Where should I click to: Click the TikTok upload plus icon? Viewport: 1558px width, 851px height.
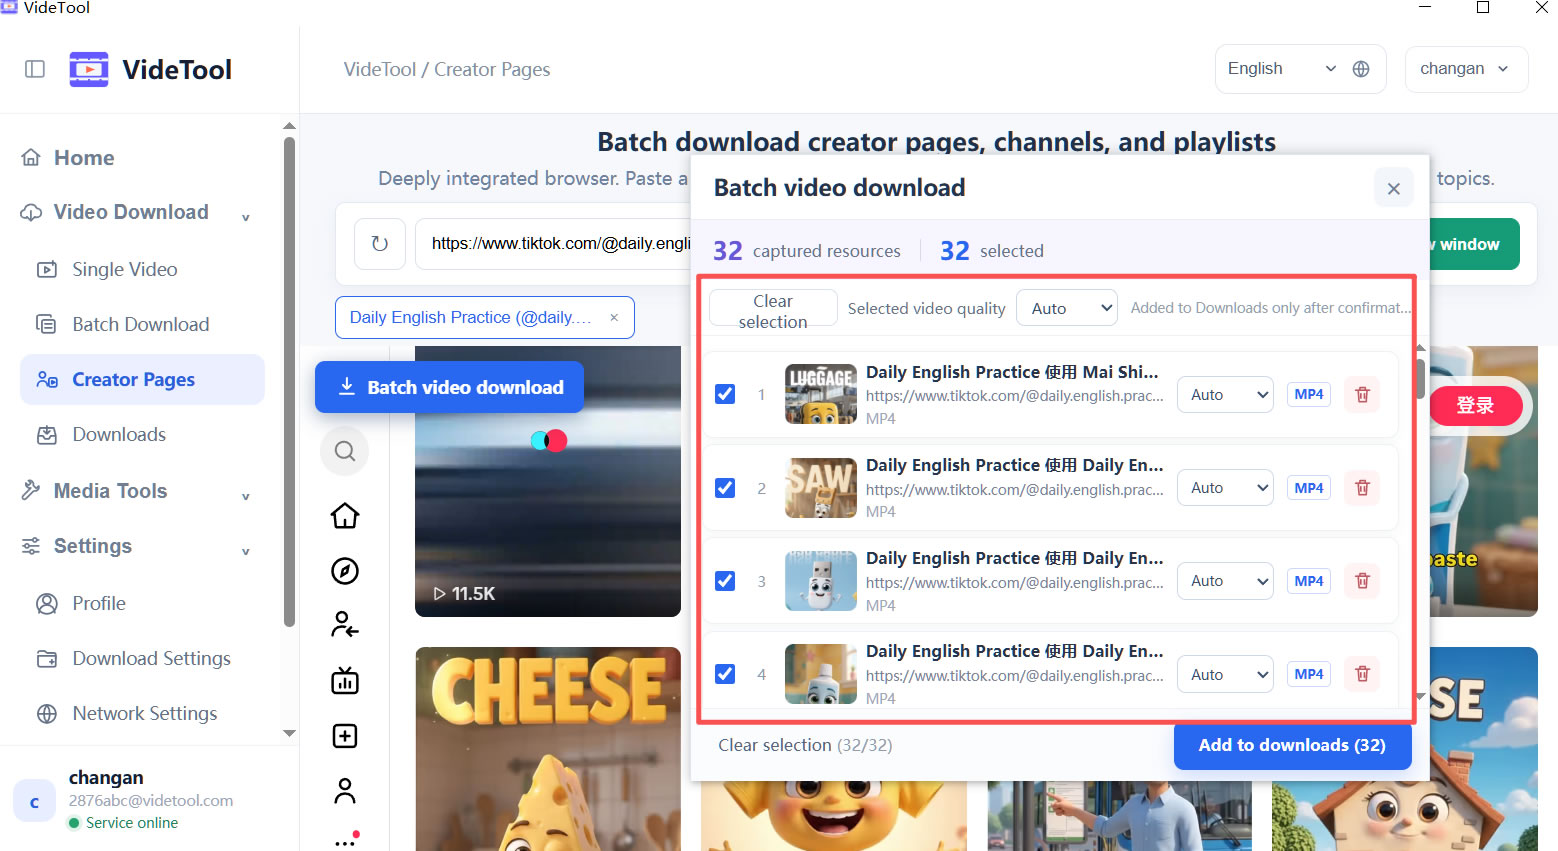tap(345, 736)
